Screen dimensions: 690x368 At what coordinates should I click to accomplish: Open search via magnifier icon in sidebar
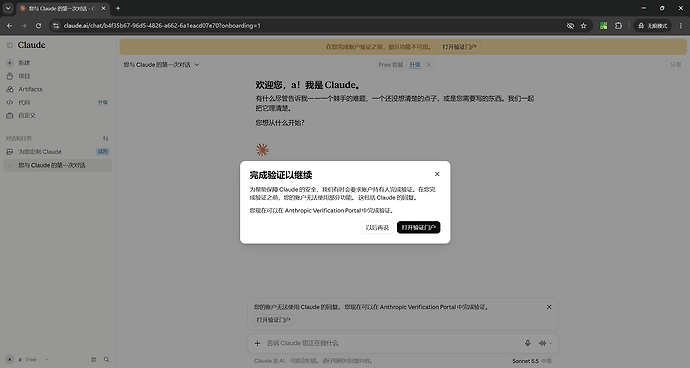coord(106,360)
